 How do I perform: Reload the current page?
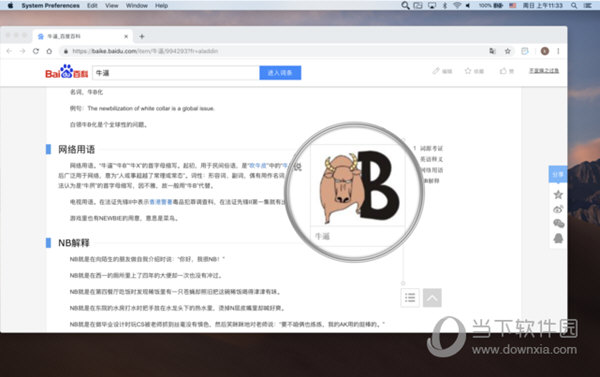pos(36,51)
